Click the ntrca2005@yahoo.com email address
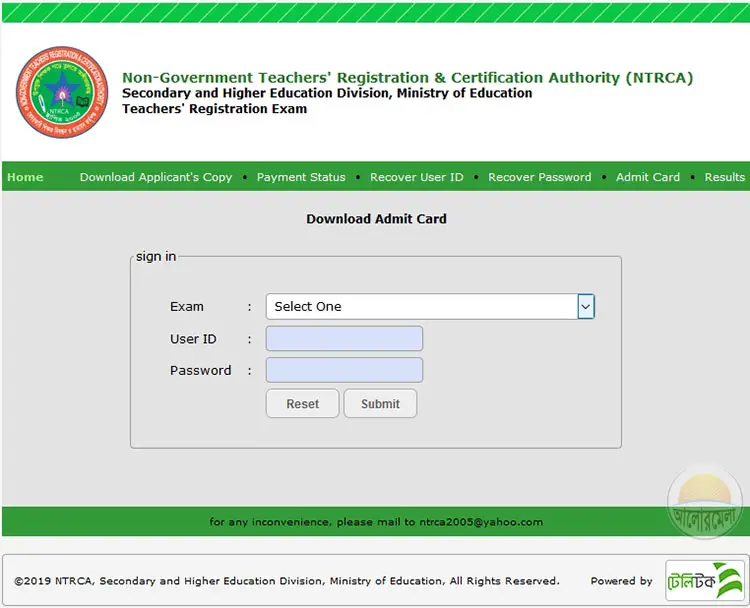The height and width of the screenshot is (608, 750). [481, 522]
